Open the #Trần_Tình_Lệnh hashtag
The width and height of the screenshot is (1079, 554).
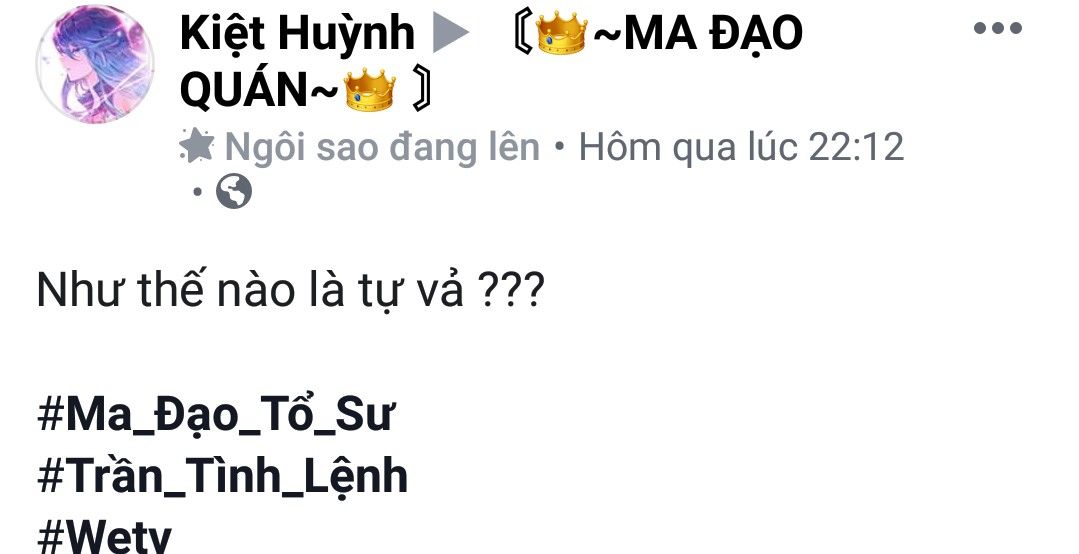click(222, 477)
